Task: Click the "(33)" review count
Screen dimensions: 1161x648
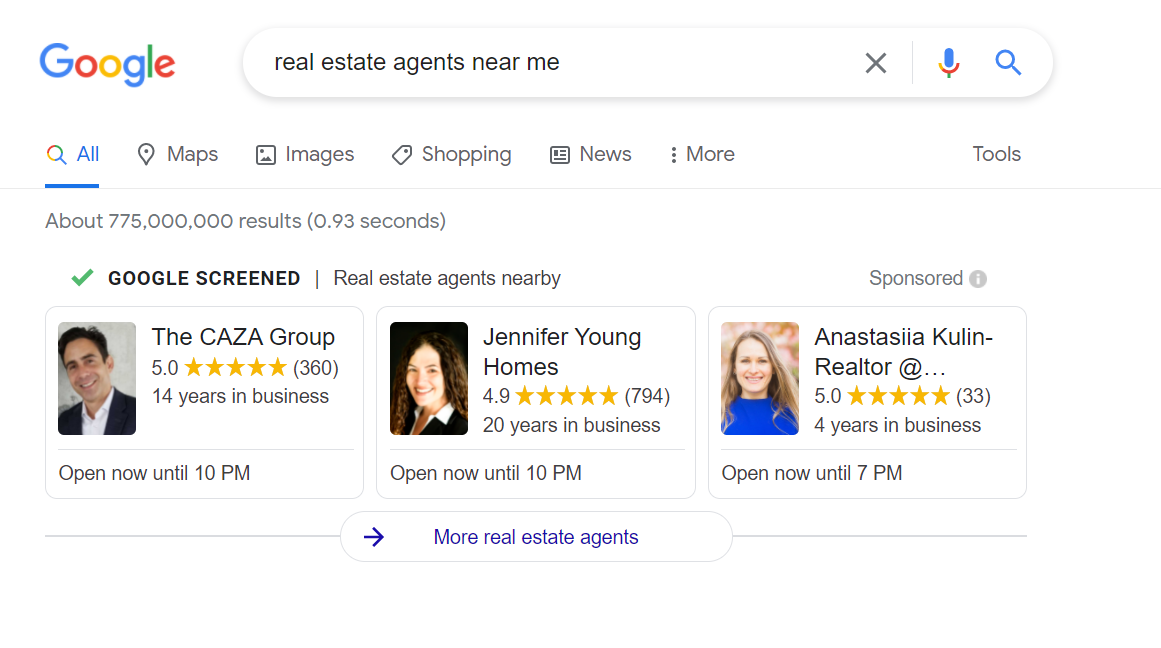Action: 973,396
